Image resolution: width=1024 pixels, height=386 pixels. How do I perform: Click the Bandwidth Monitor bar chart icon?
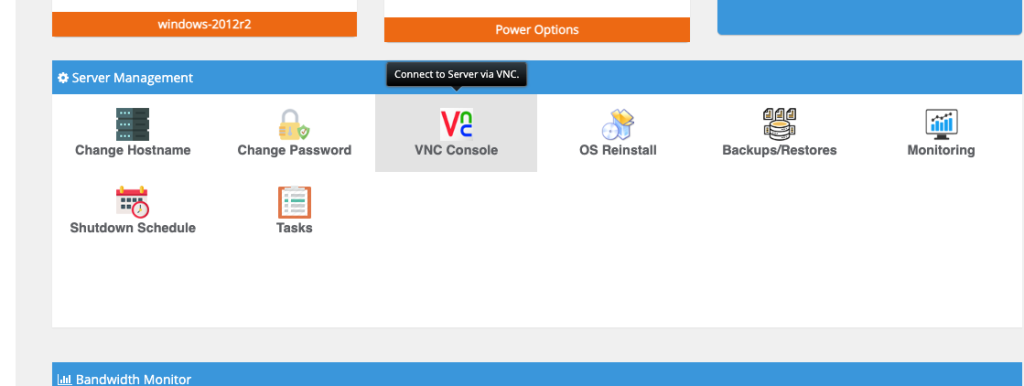(64, 379)
